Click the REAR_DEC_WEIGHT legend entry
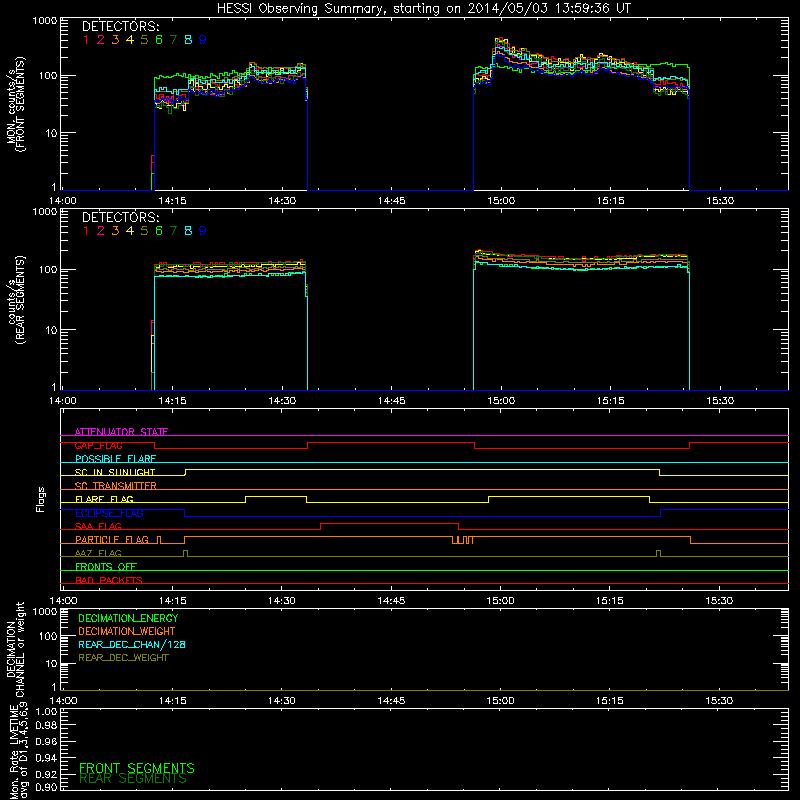Image resolution: width=800 pixels, height=800 pixels. point(123,658)
